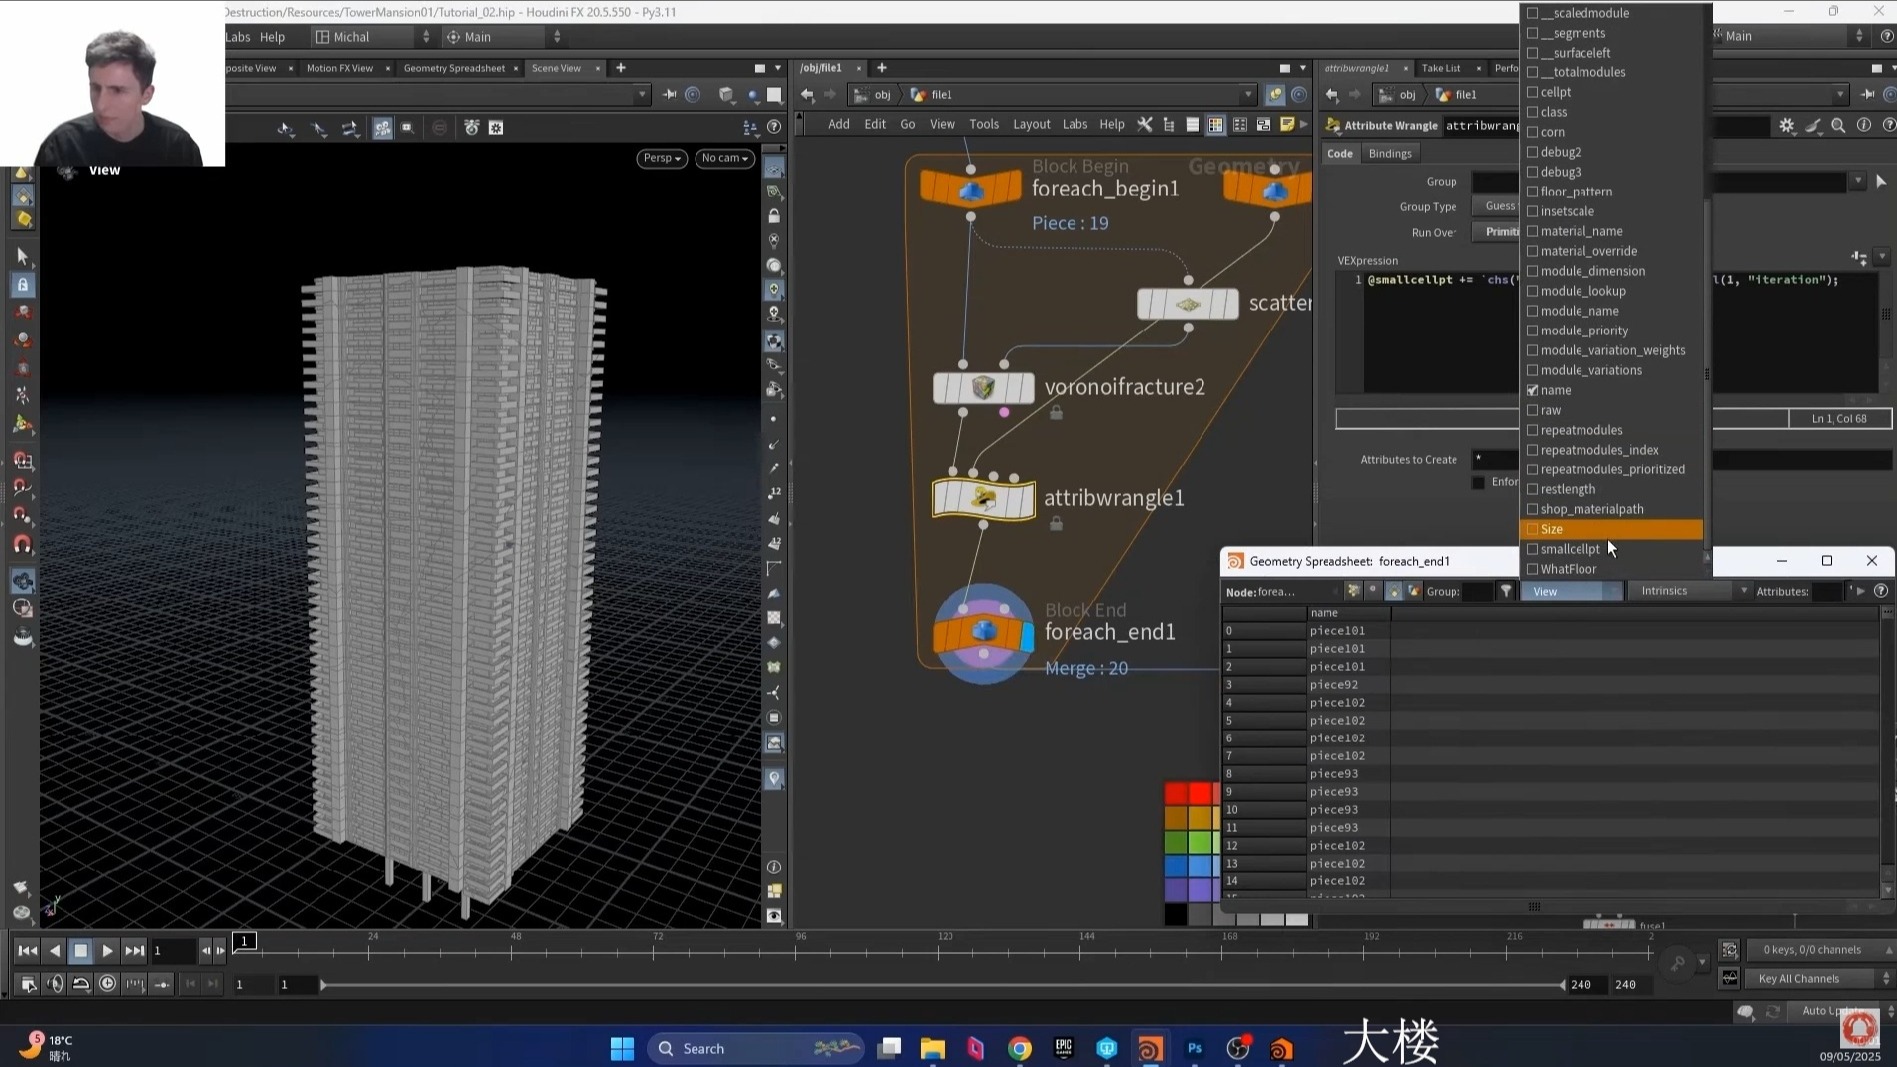Check the module_name attribute
This screenshot has height=1067, width=1897.
click(1532, 311)
